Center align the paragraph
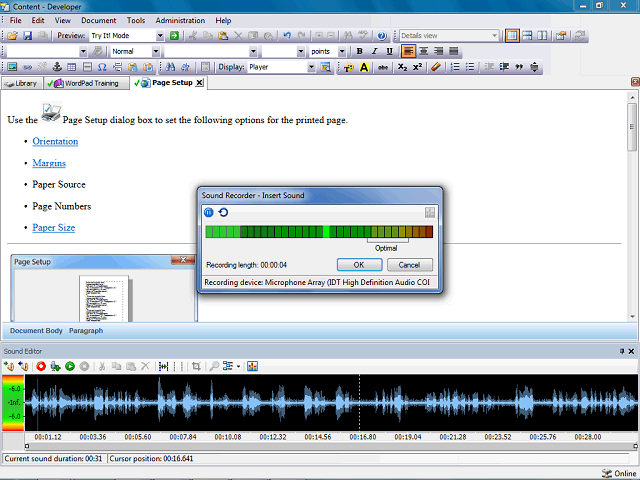Image resolution: width=640 pixels, height=480 pixels. click(x=424, y=51)
